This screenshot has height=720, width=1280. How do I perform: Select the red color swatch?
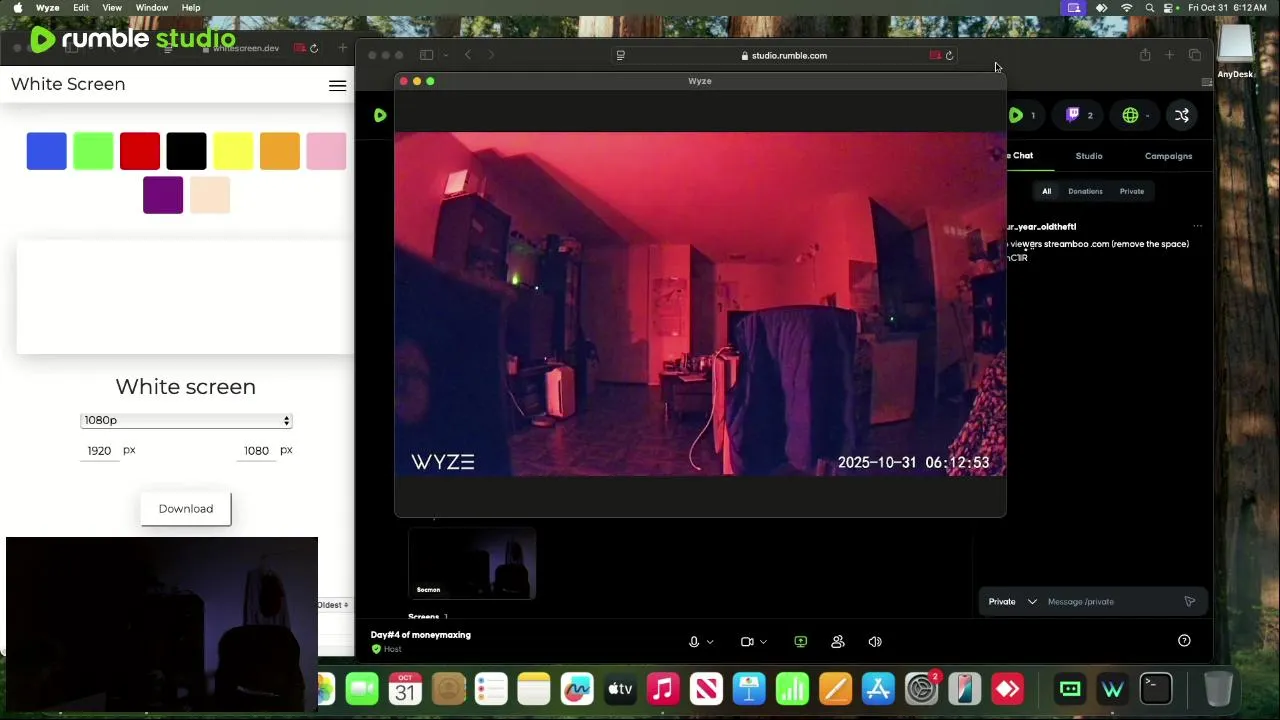coord(140,151)
